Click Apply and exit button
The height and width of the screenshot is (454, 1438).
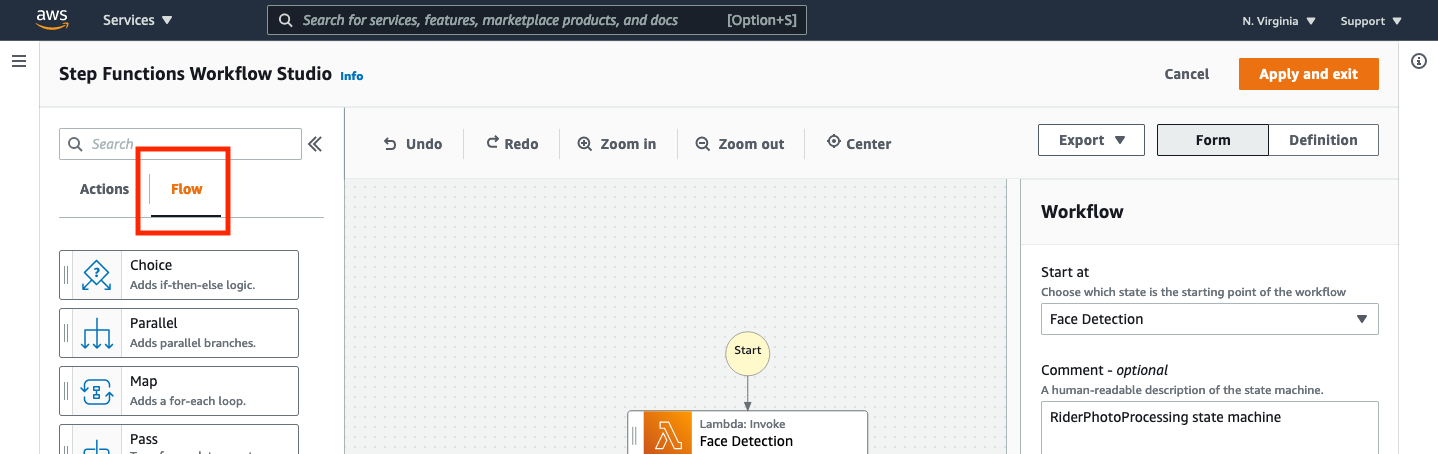(x=1308, y=74)
